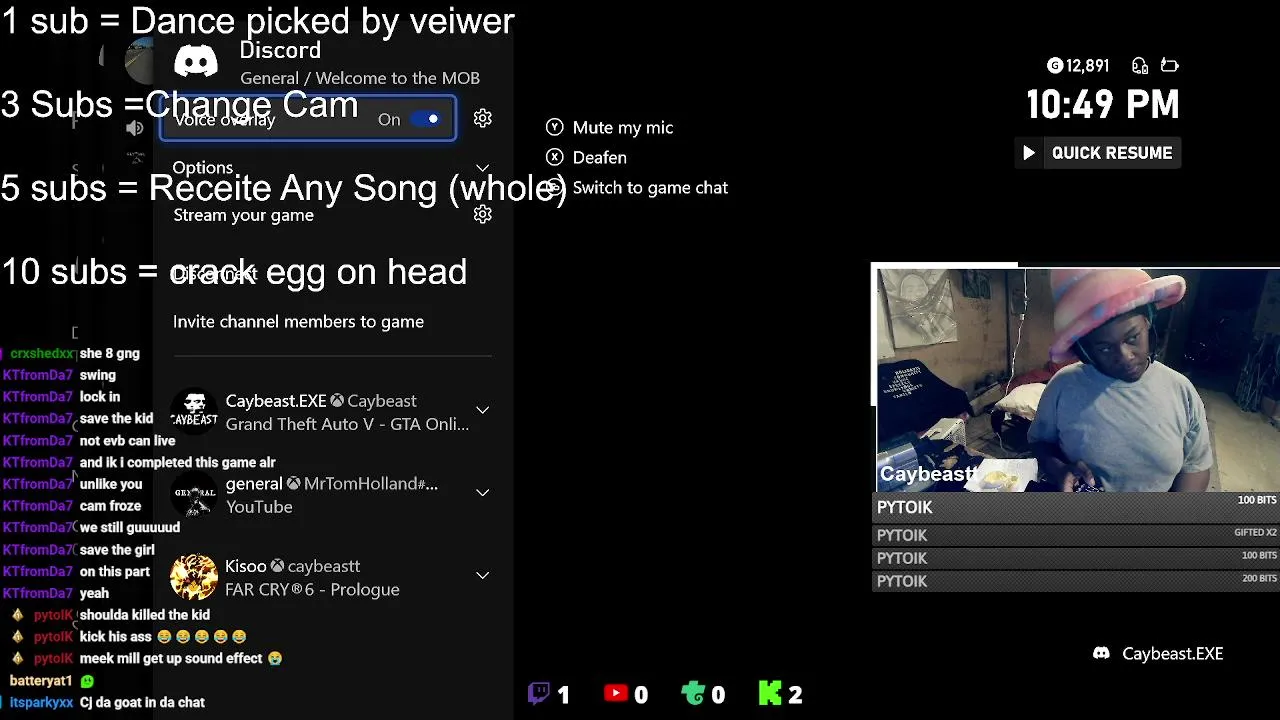Viewport: 1280px width, 720px height.
Task: Click the Gamerscore G icon
Action: coord(1054,66)
